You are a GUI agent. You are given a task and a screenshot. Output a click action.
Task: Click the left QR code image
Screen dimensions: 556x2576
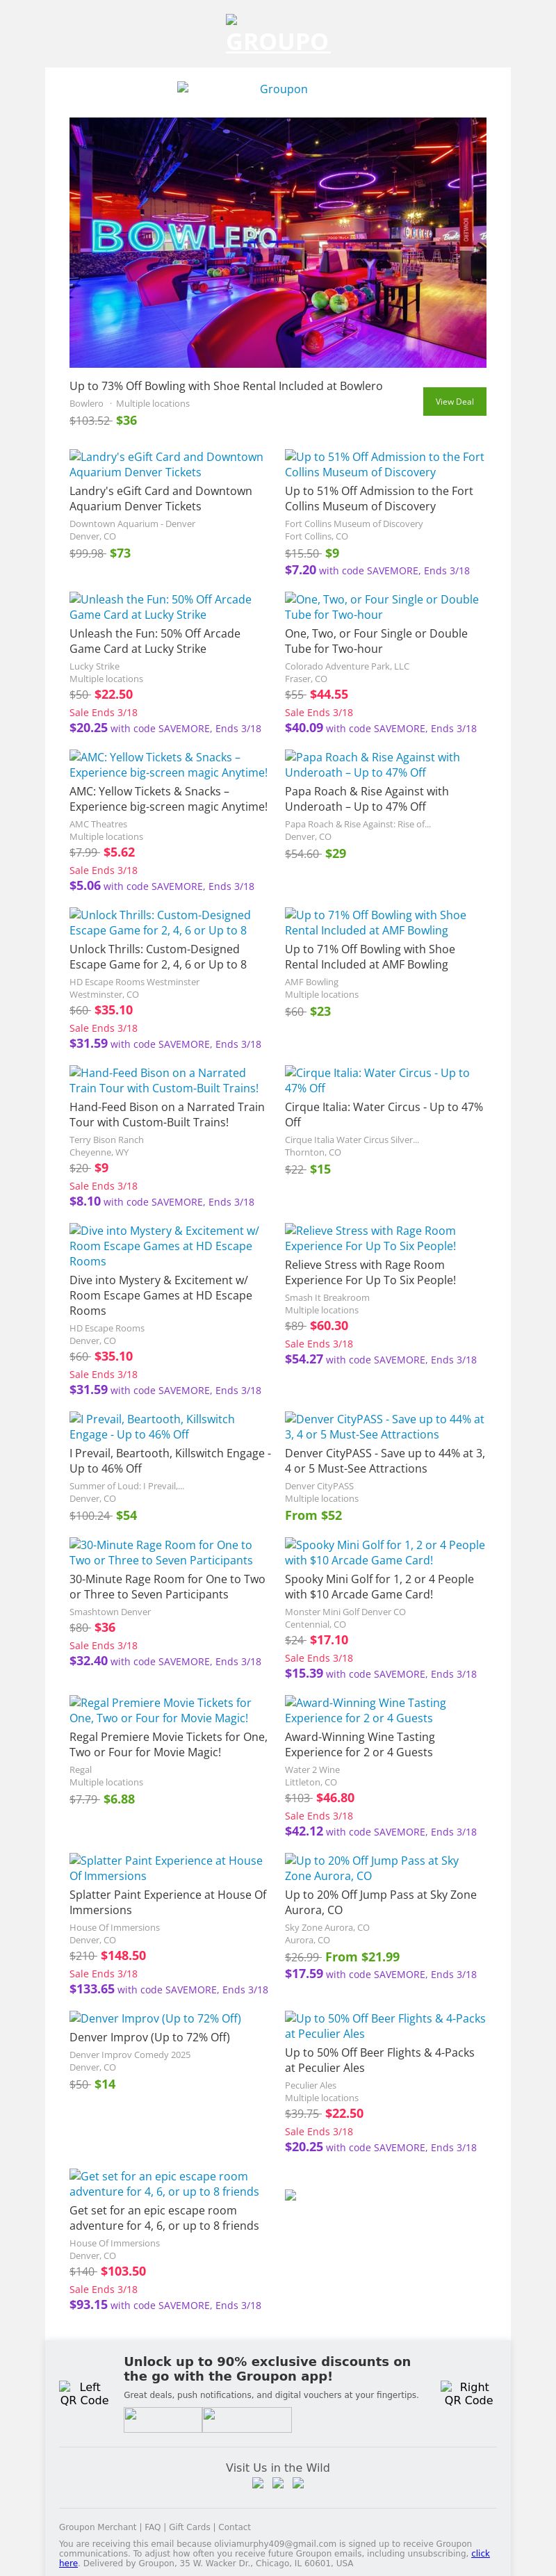(84, 2393)
